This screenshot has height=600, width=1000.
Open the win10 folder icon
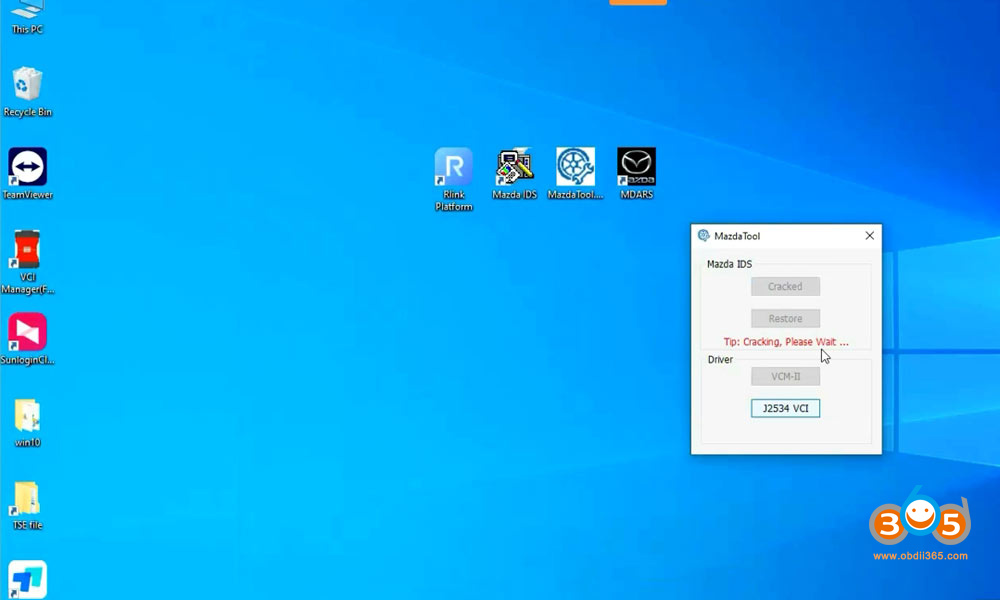(x=27, y=423)
